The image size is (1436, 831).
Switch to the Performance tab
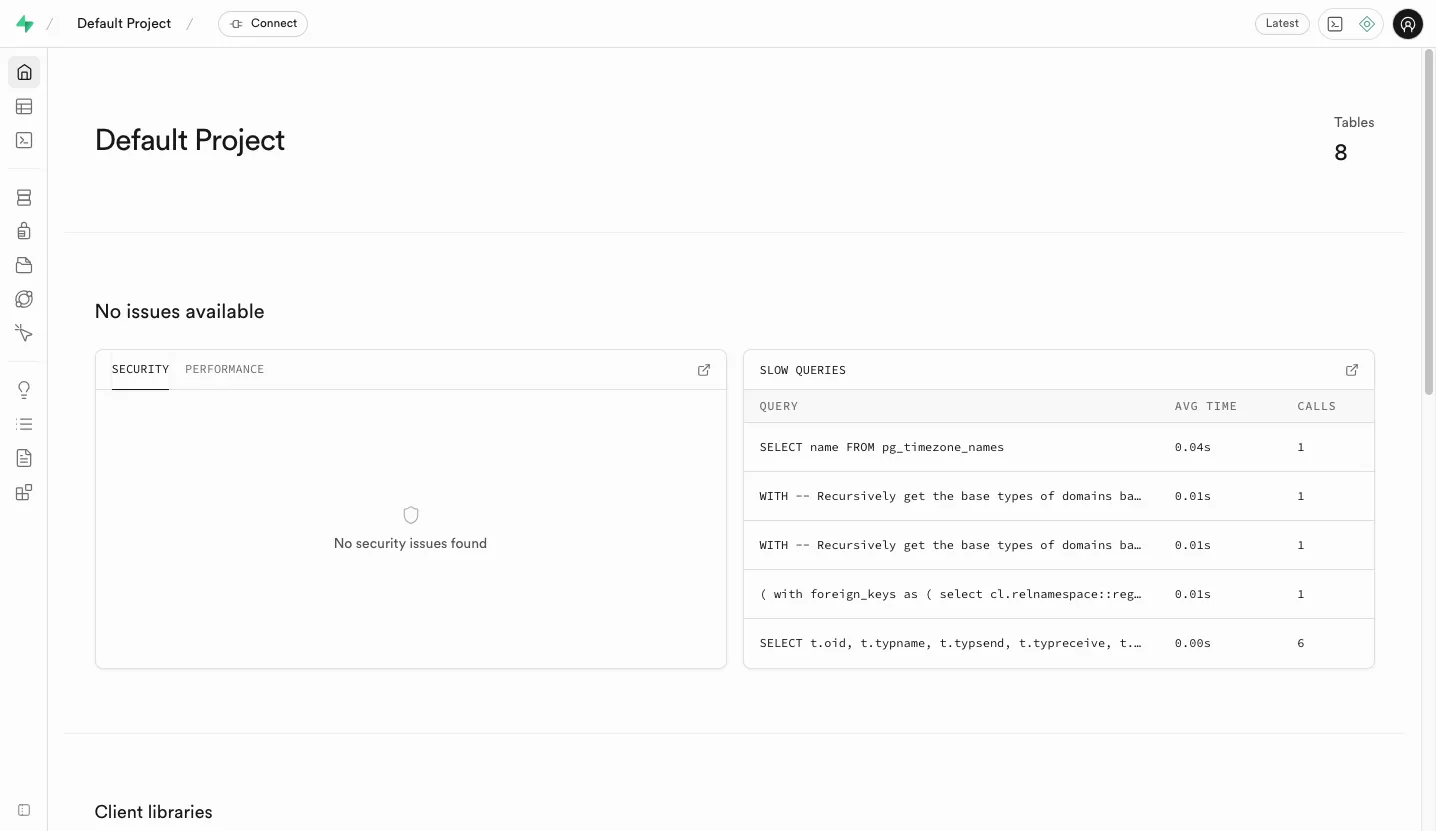[224, 369]
